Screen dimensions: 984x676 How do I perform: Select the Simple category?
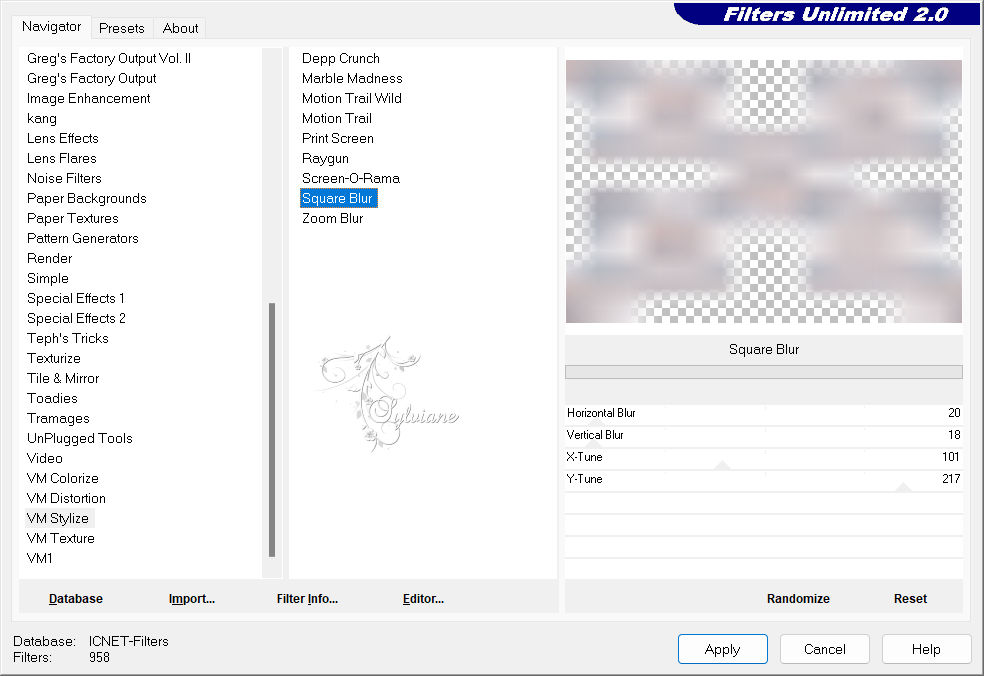pyautogui.click(x=48, y=278)
